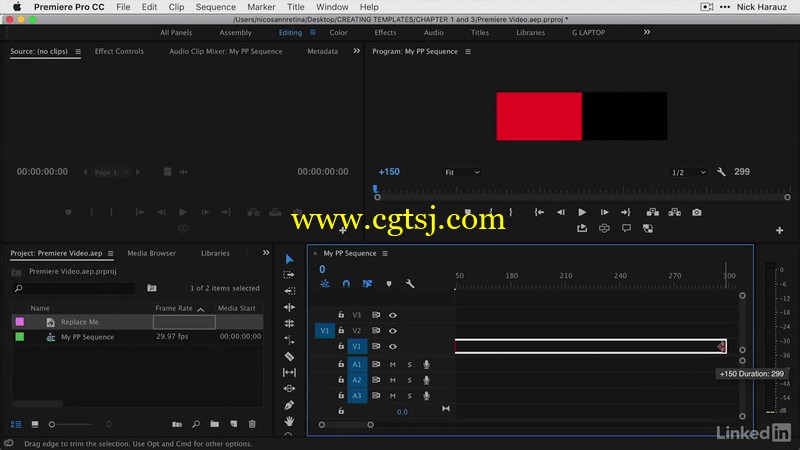Select the Slide tool
The height and width of the screenshot is (450, 800).
pyautogui.click(x=289, y=388)
